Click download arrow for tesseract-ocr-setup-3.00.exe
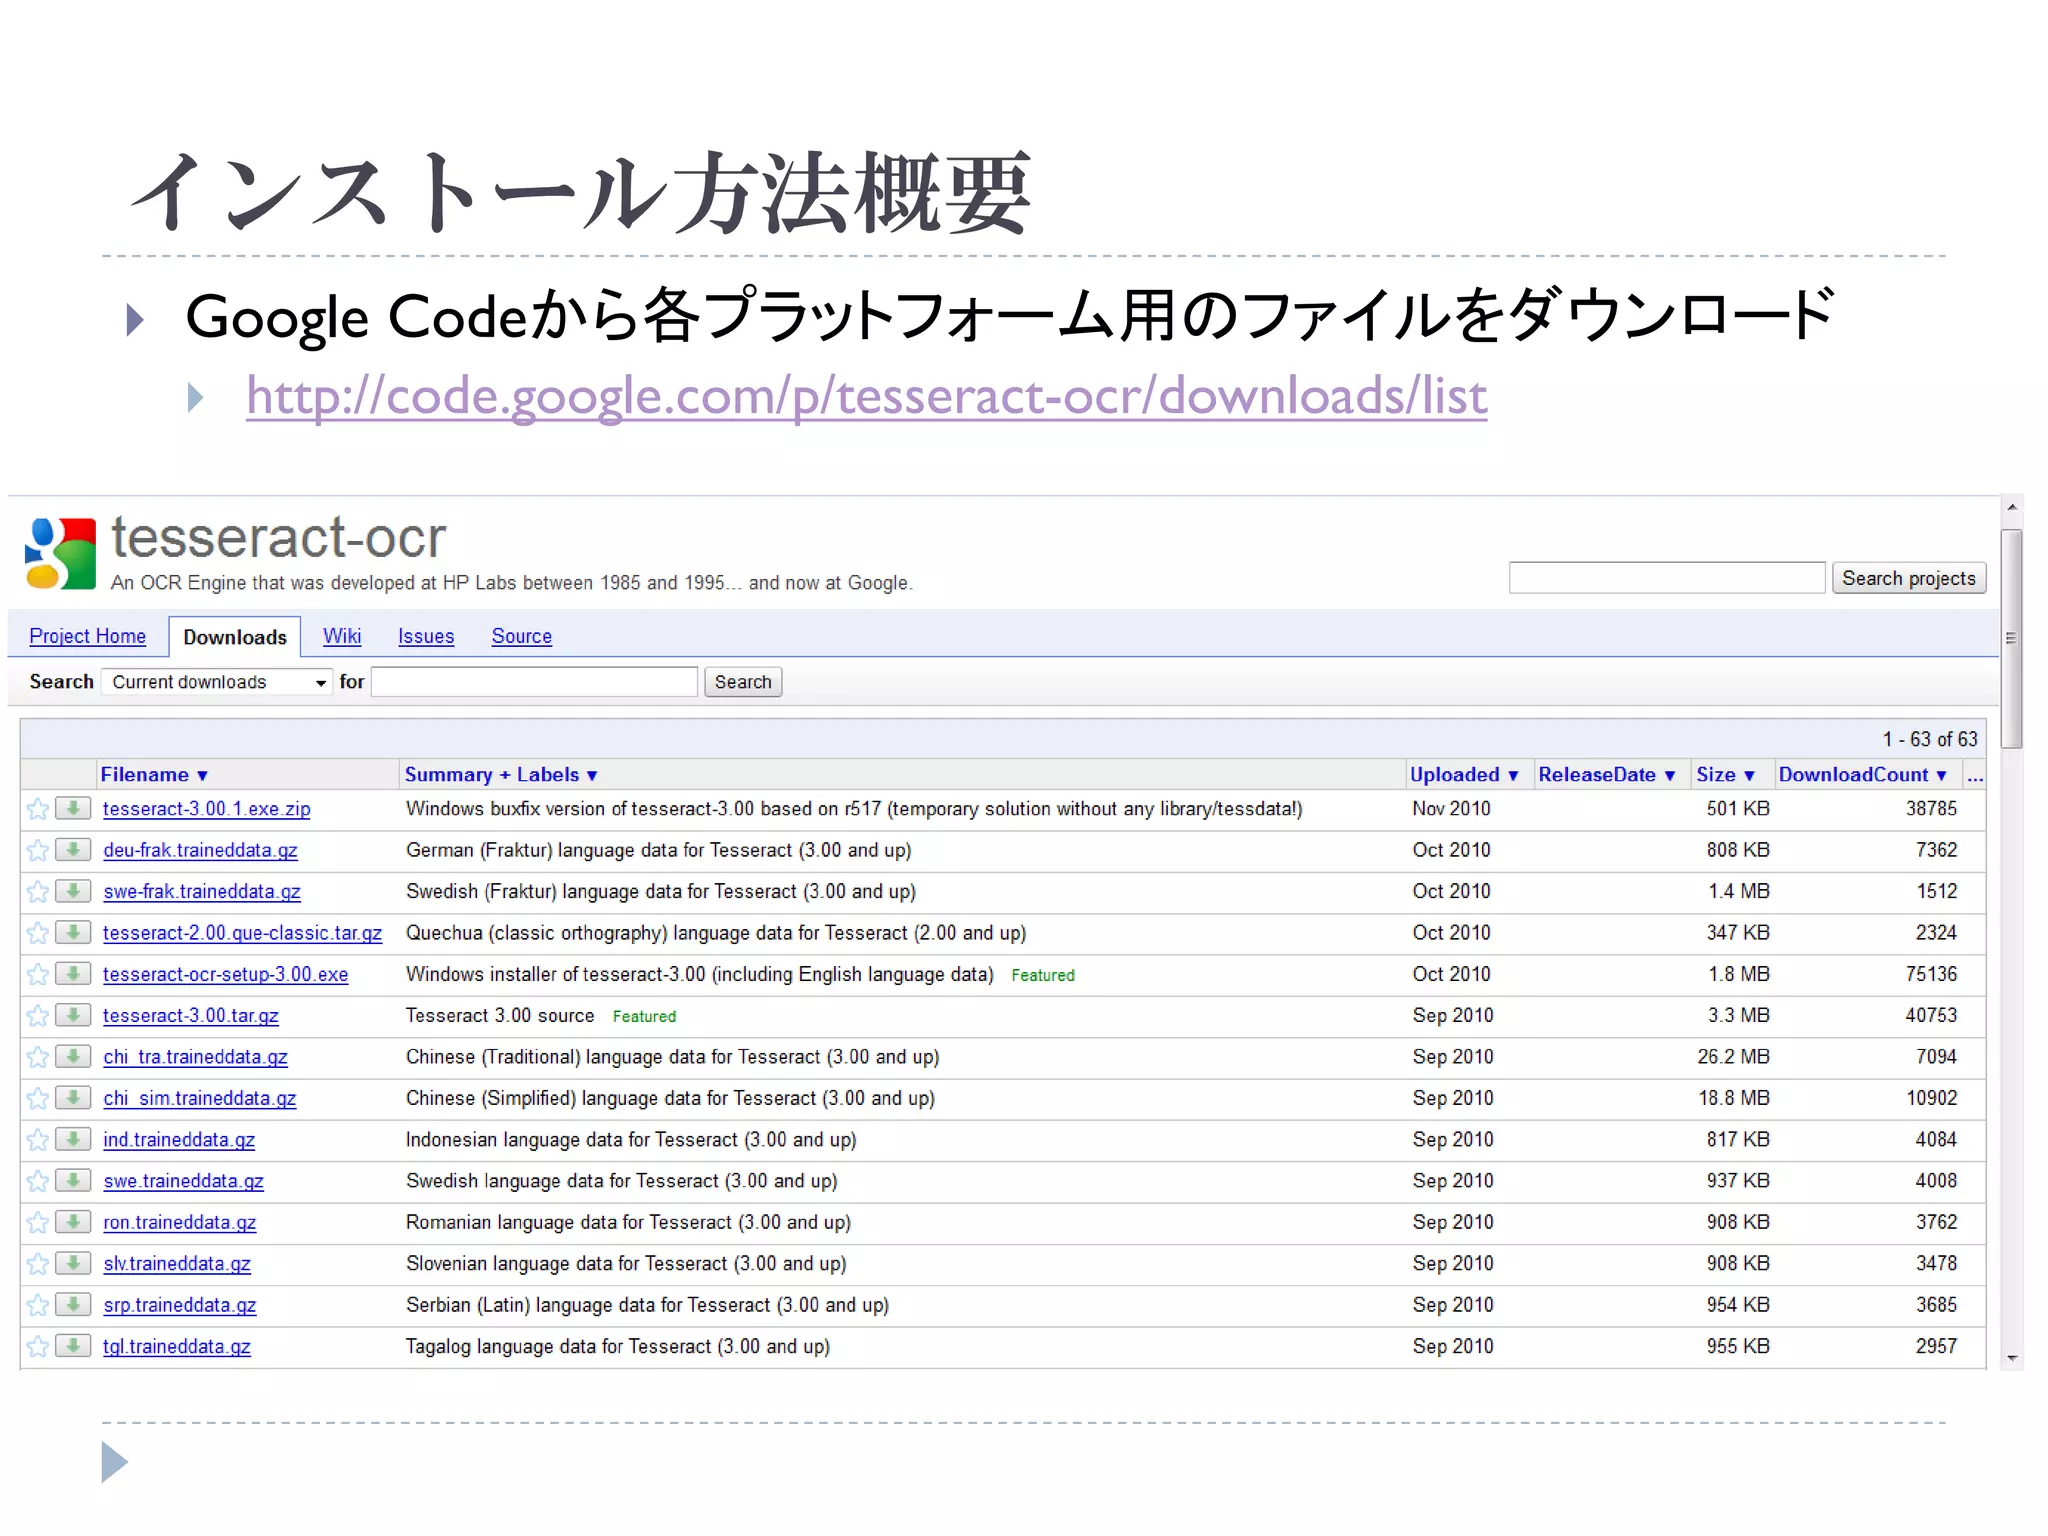Screen dimensions: 2048x1536 coord(73,973)
